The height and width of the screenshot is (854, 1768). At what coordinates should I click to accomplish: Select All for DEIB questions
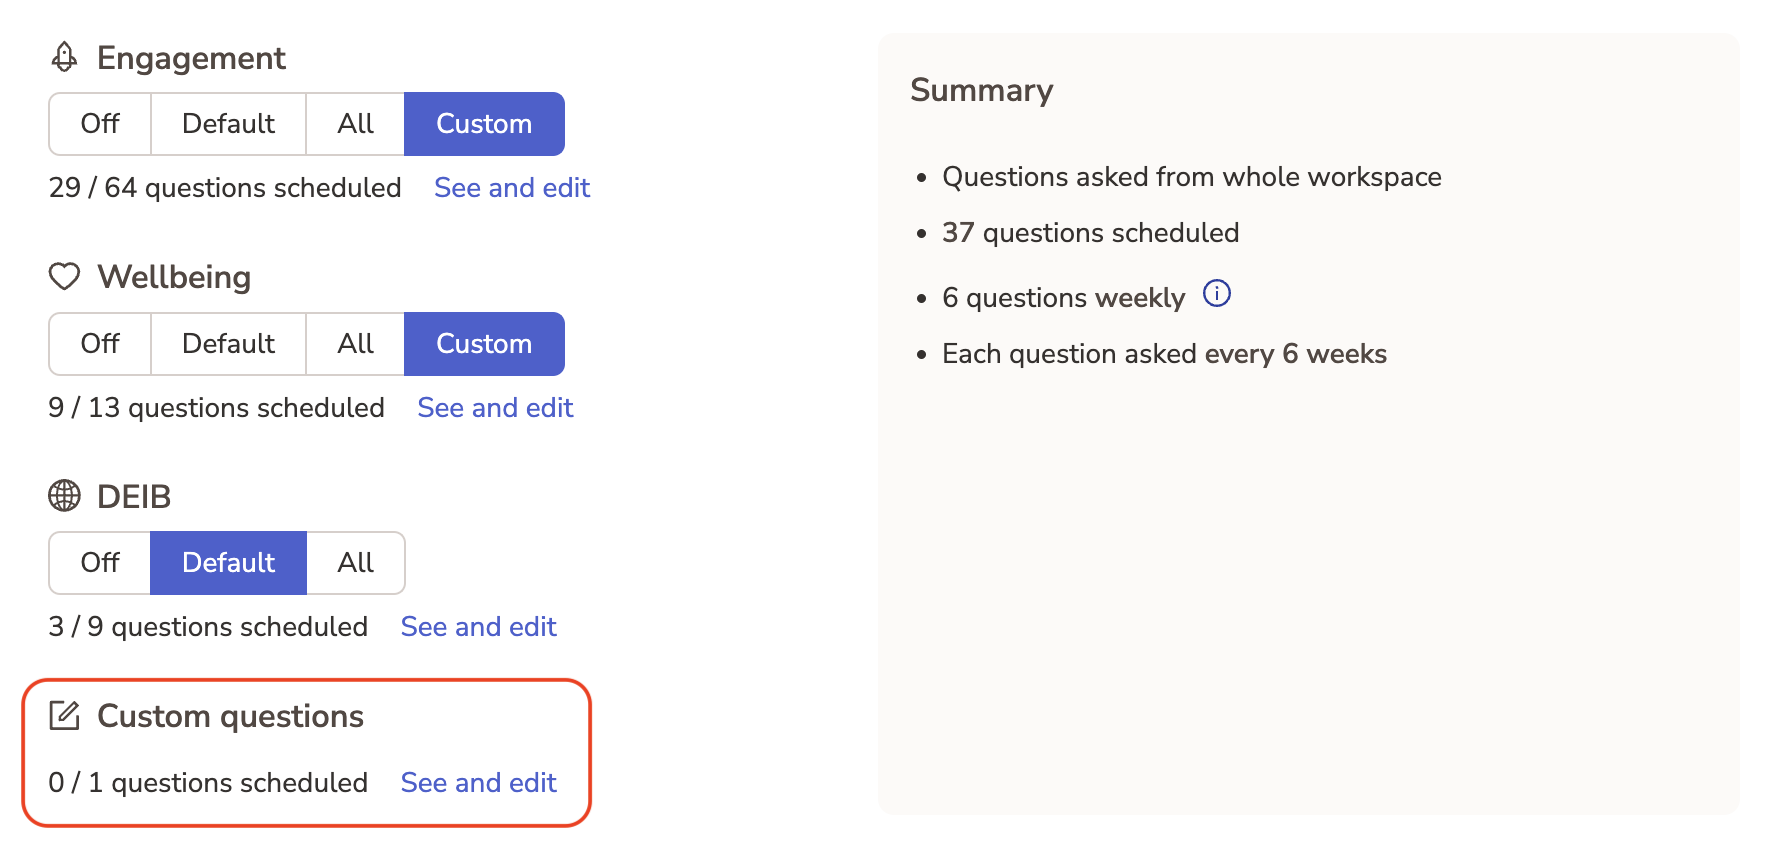coord(355,563)
